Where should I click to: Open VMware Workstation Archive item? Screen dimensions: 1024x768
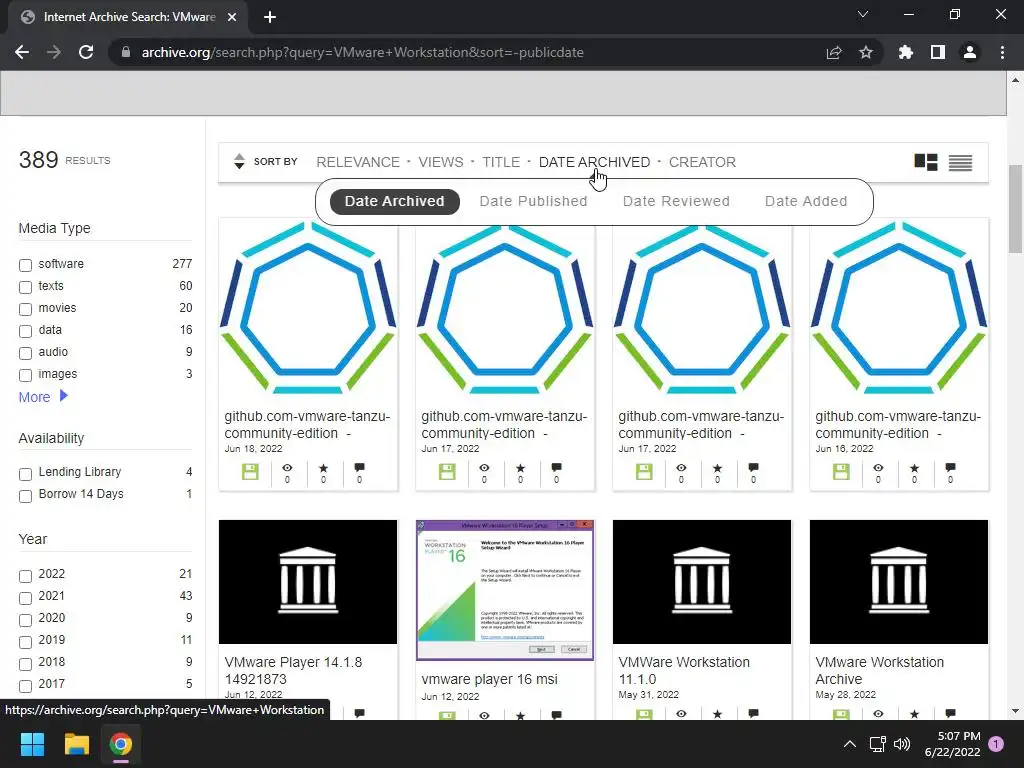point(879,671)
